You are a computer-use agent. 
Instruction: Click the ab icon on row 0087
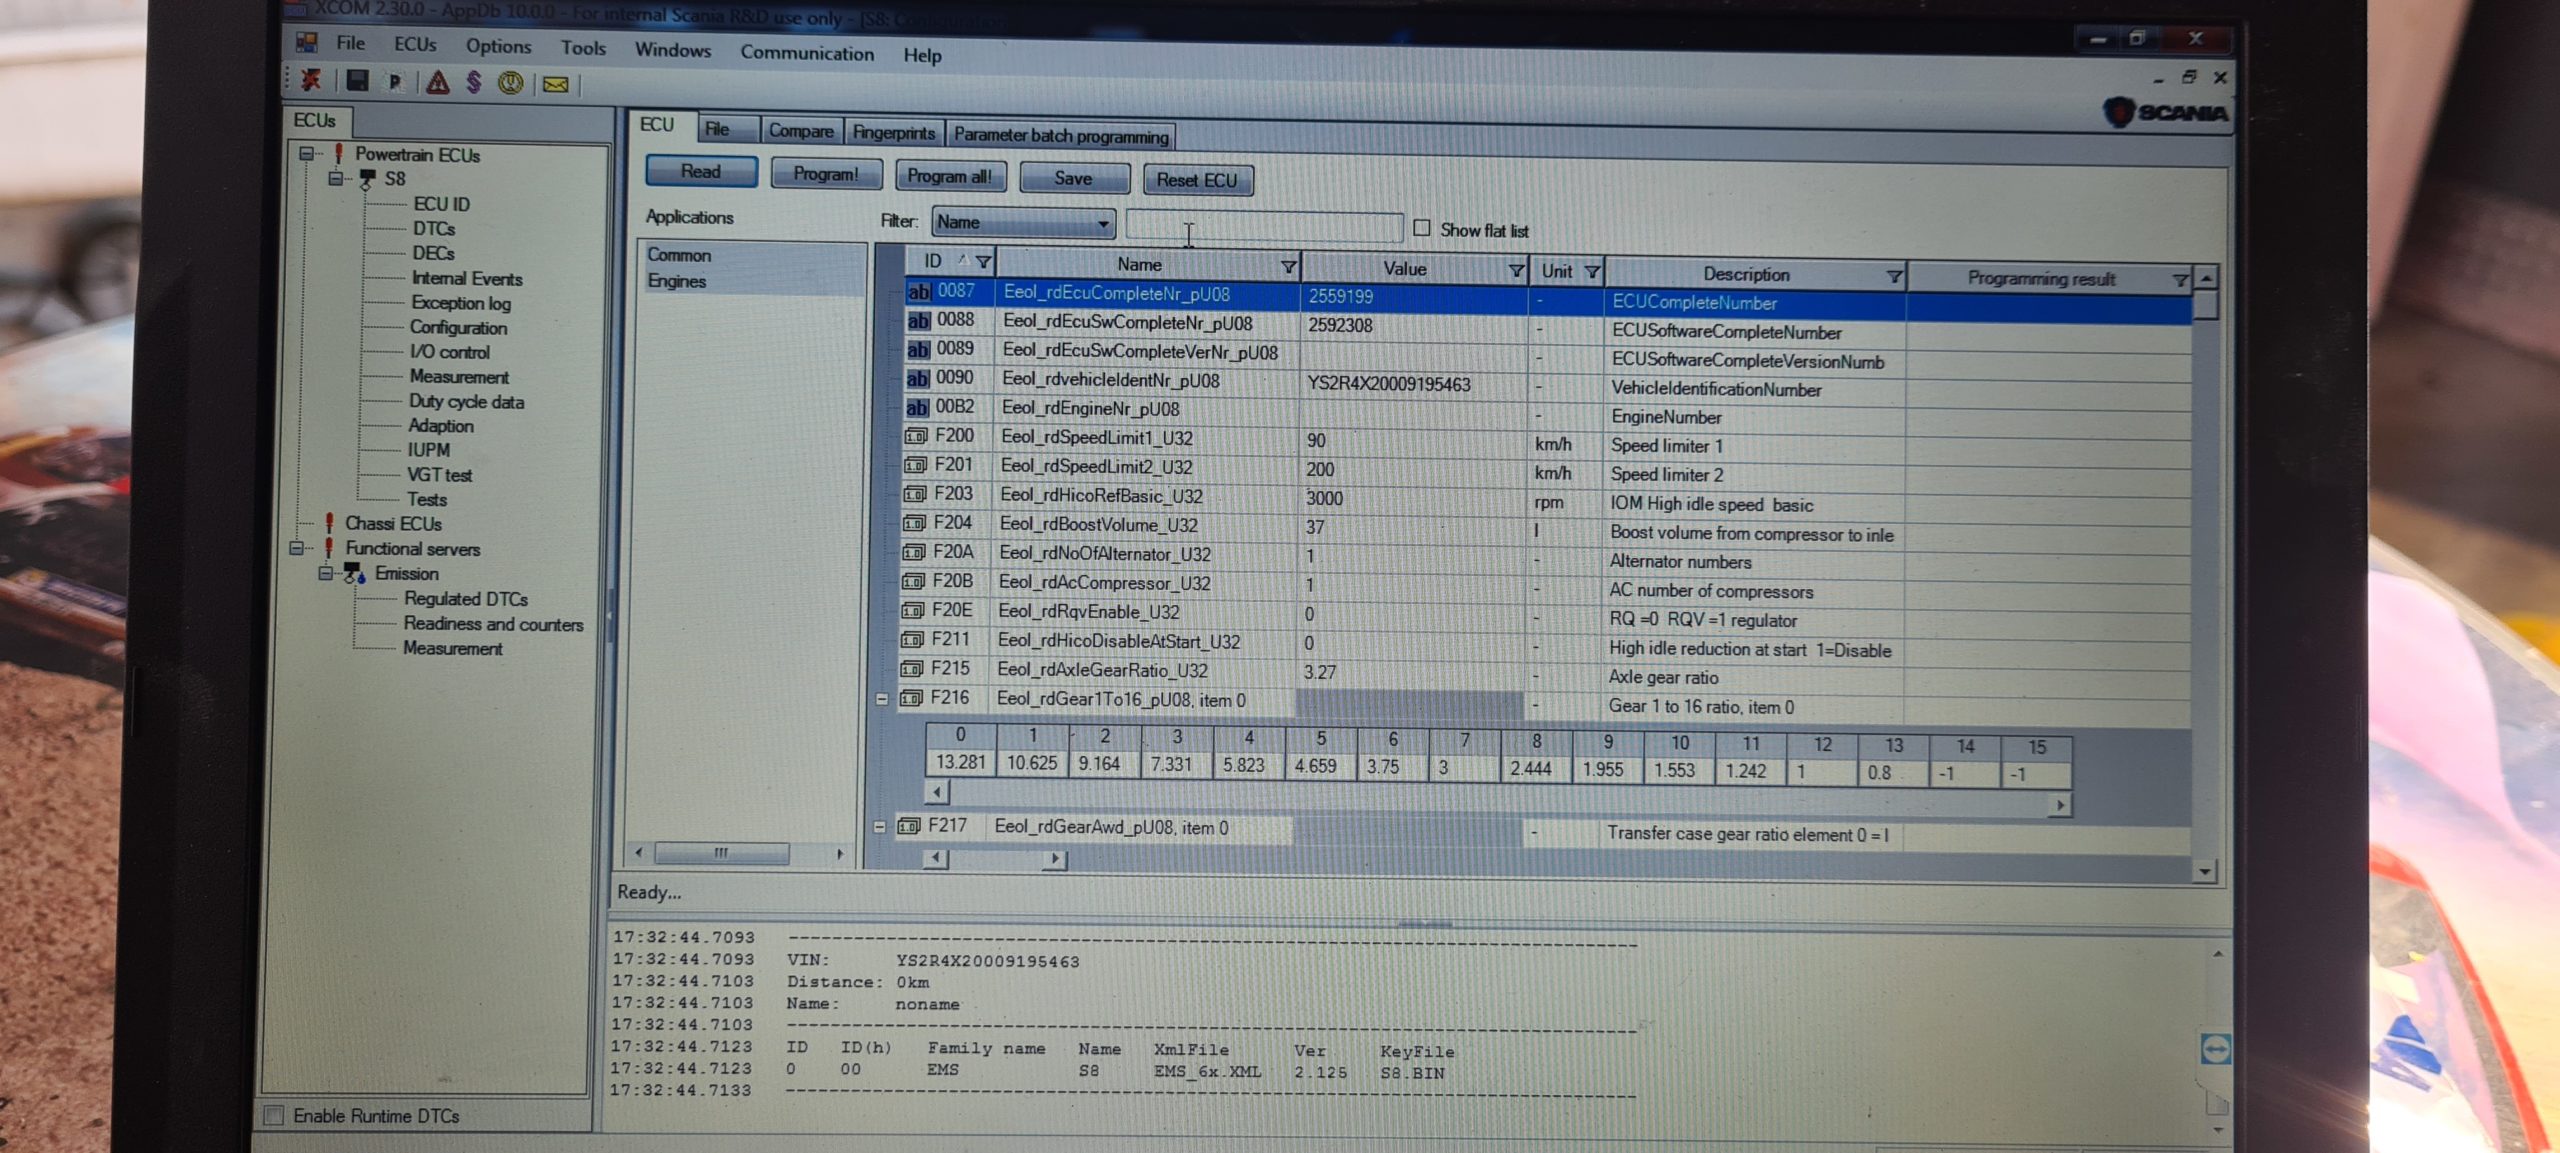click(918, 292)
